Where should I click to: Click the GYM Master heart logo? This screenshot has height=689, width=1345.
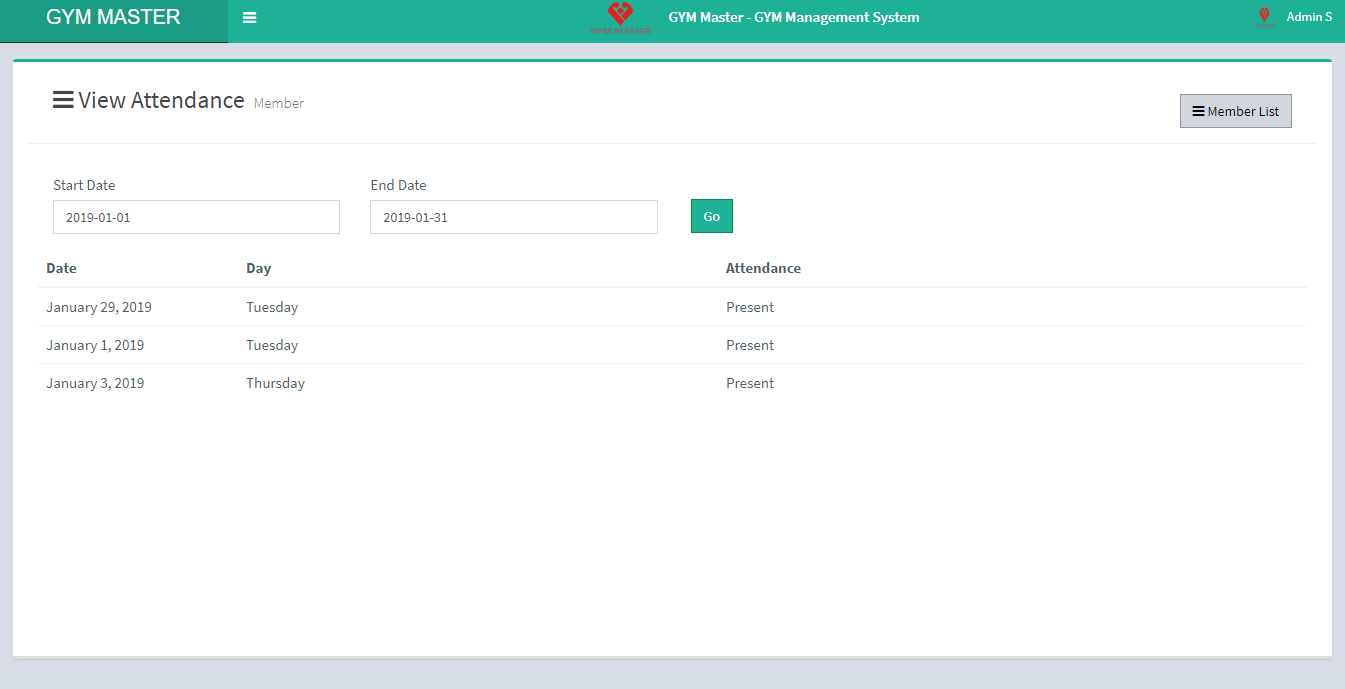pyautogui.click(x=620, y=17)
